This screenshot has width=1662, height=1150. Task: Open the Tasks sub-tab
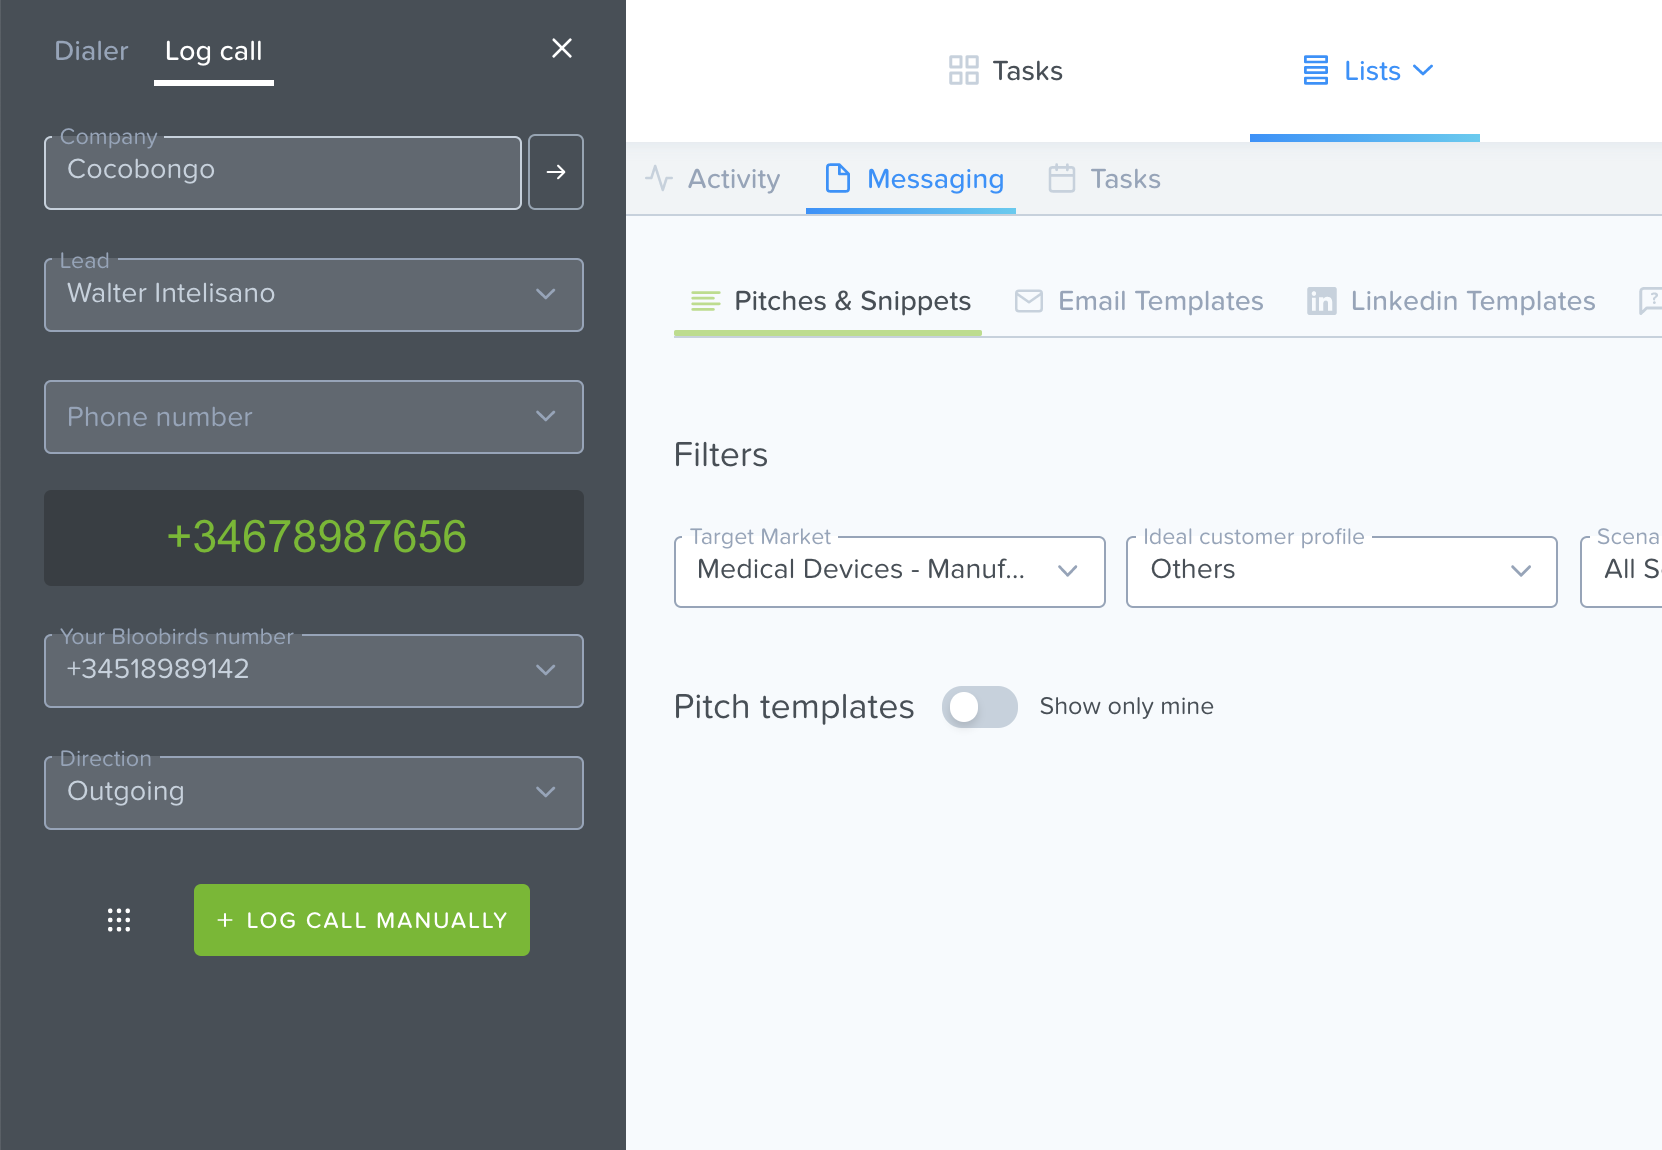(x=1105, y=179)
